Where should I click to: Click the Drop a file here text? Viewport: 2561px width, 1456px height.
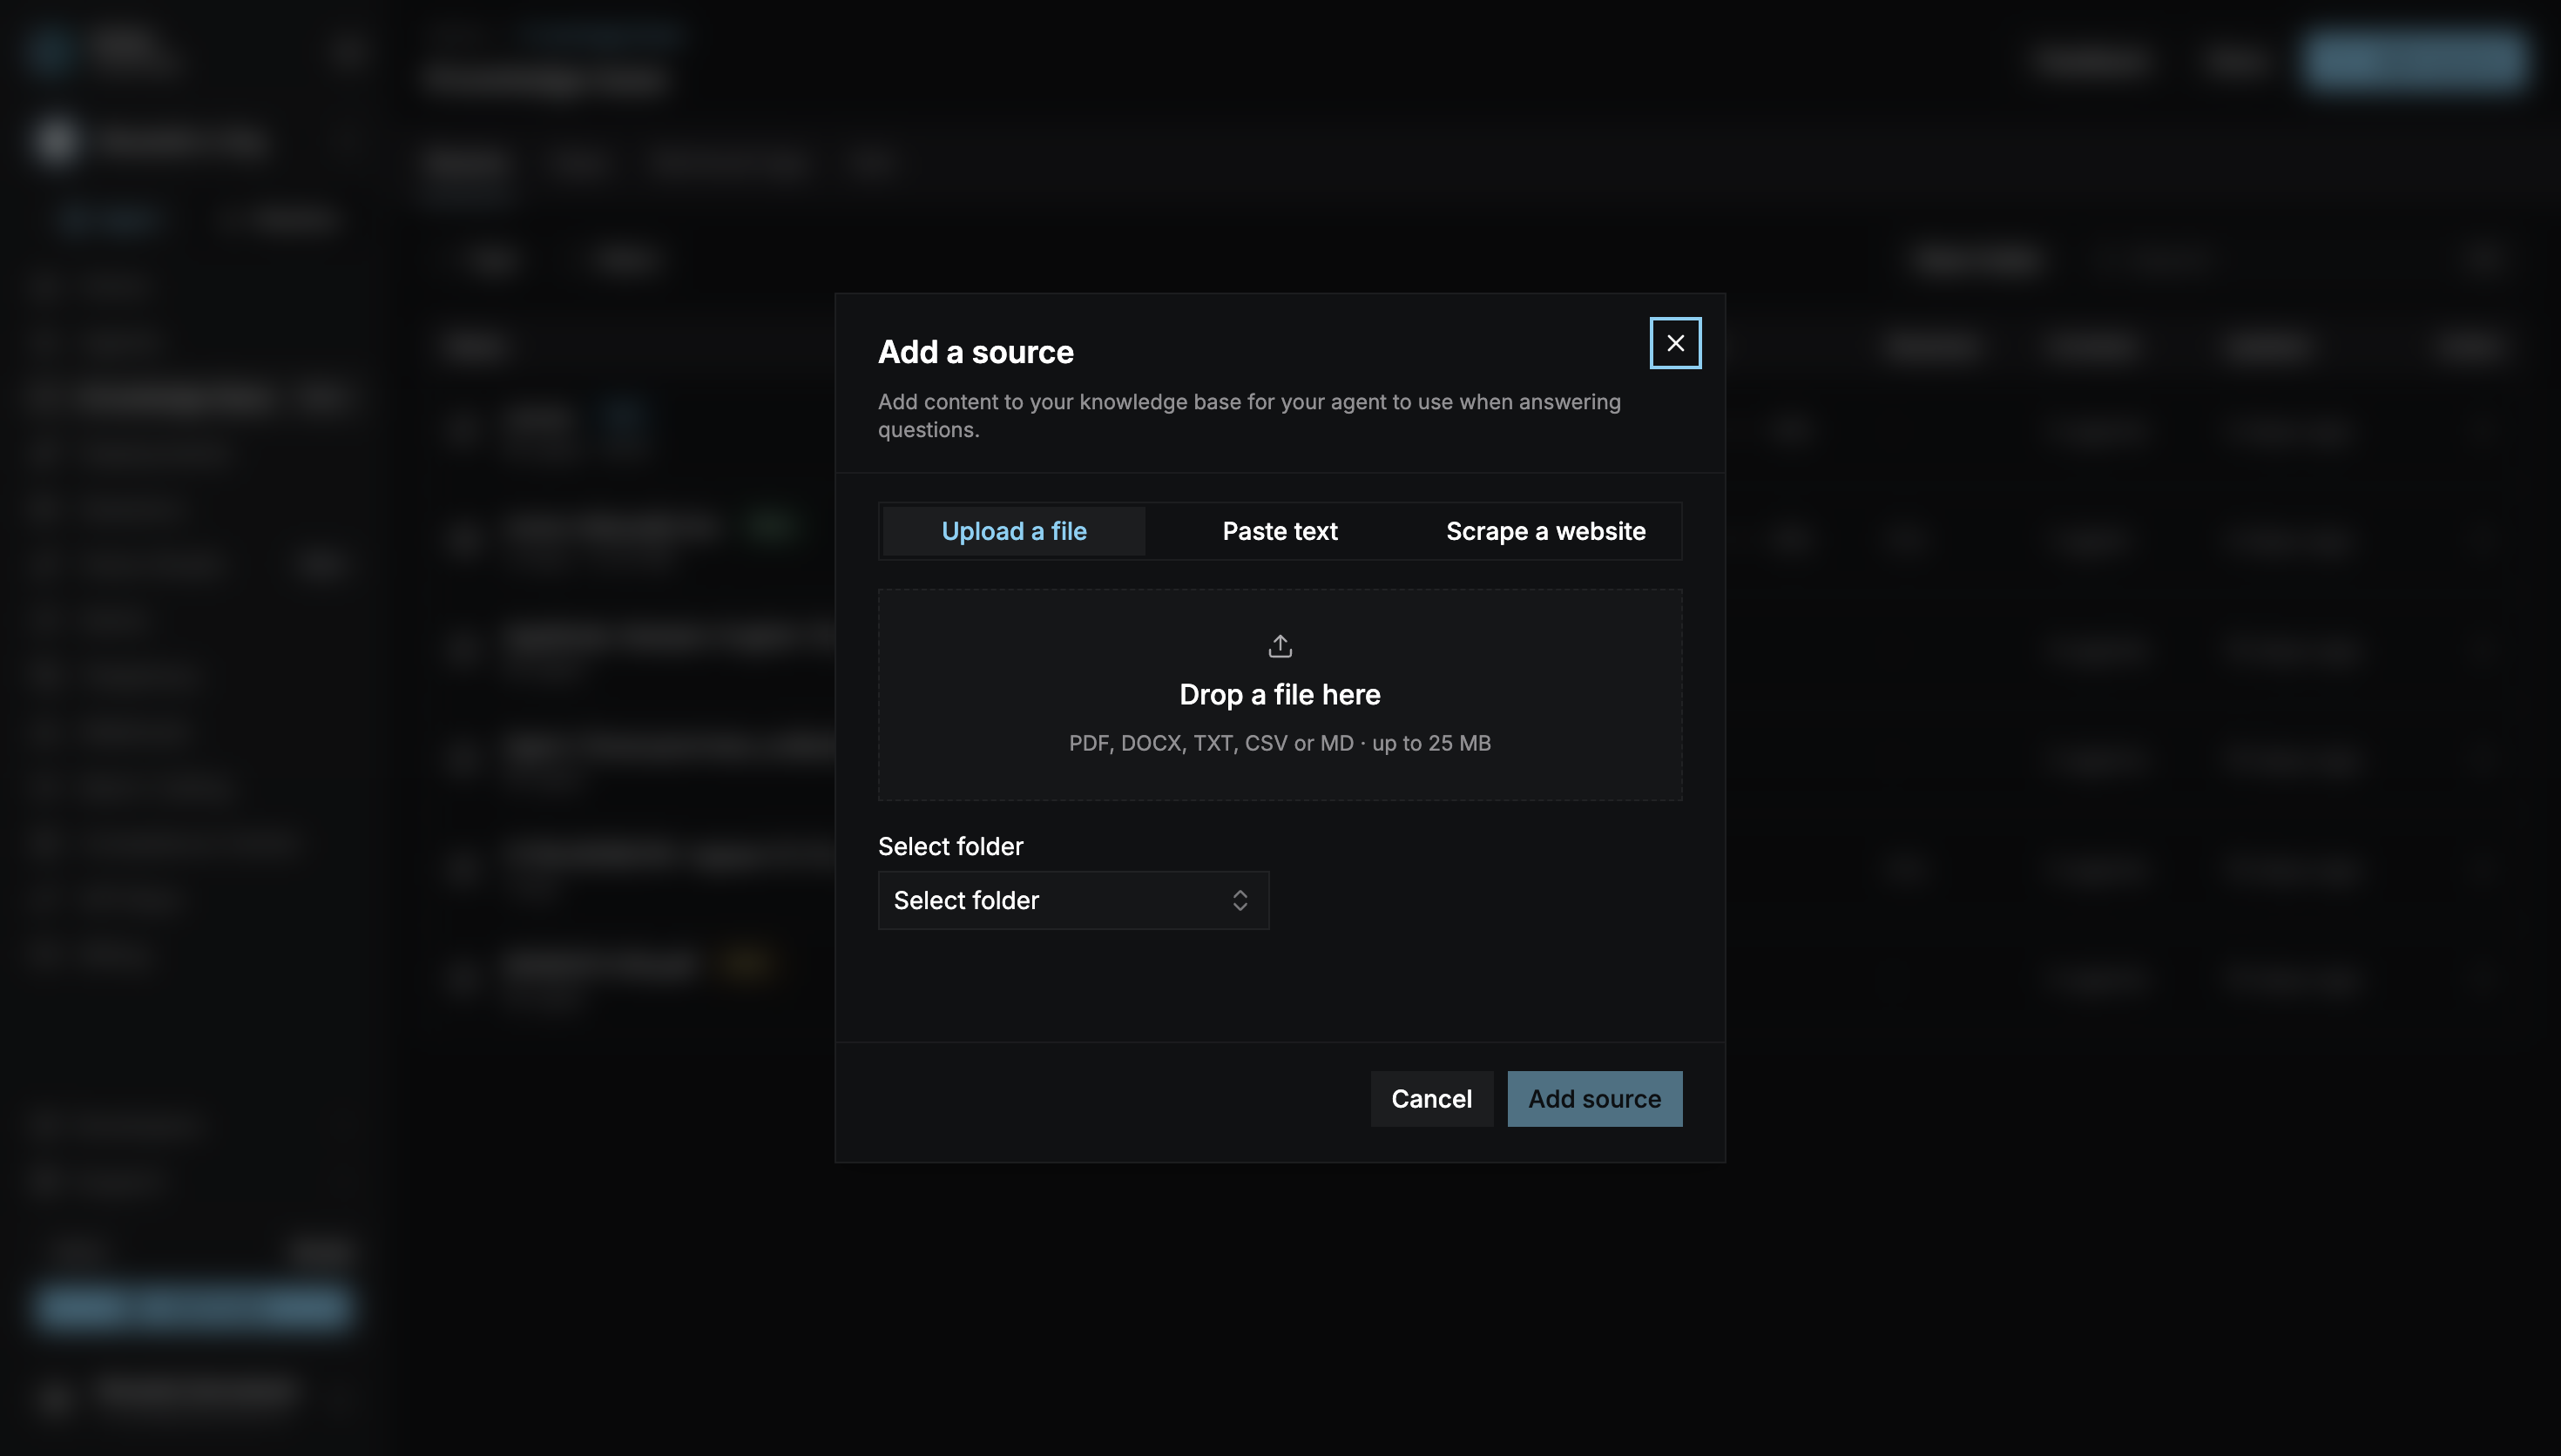pos(1280,694)
